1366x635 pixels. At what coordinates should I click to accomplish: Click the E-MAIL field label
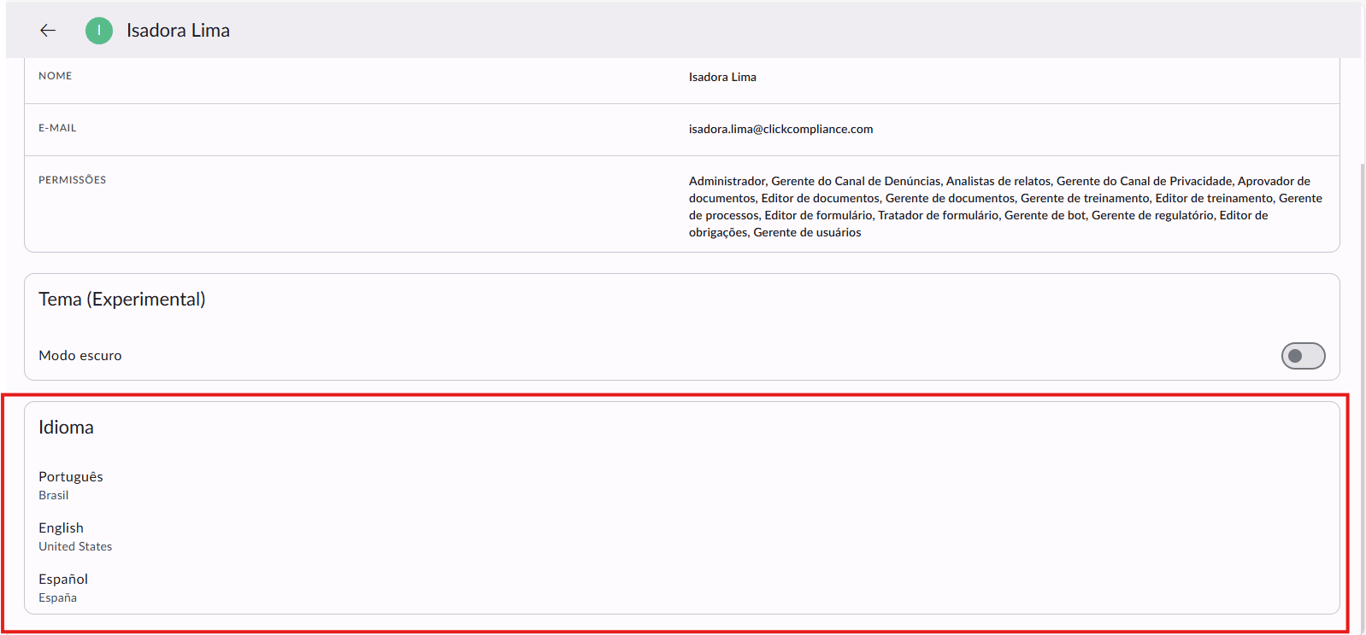tap(57, 128)
